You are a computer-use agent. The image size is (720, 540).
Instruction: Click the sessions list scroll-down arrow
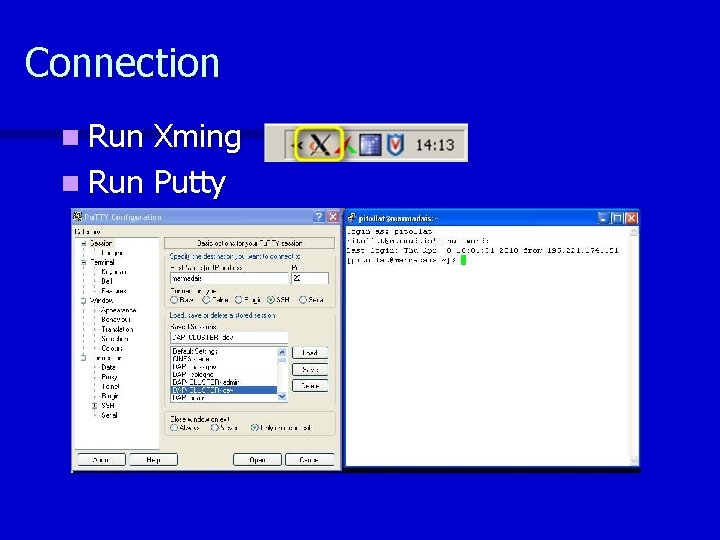tap(282, 396)
